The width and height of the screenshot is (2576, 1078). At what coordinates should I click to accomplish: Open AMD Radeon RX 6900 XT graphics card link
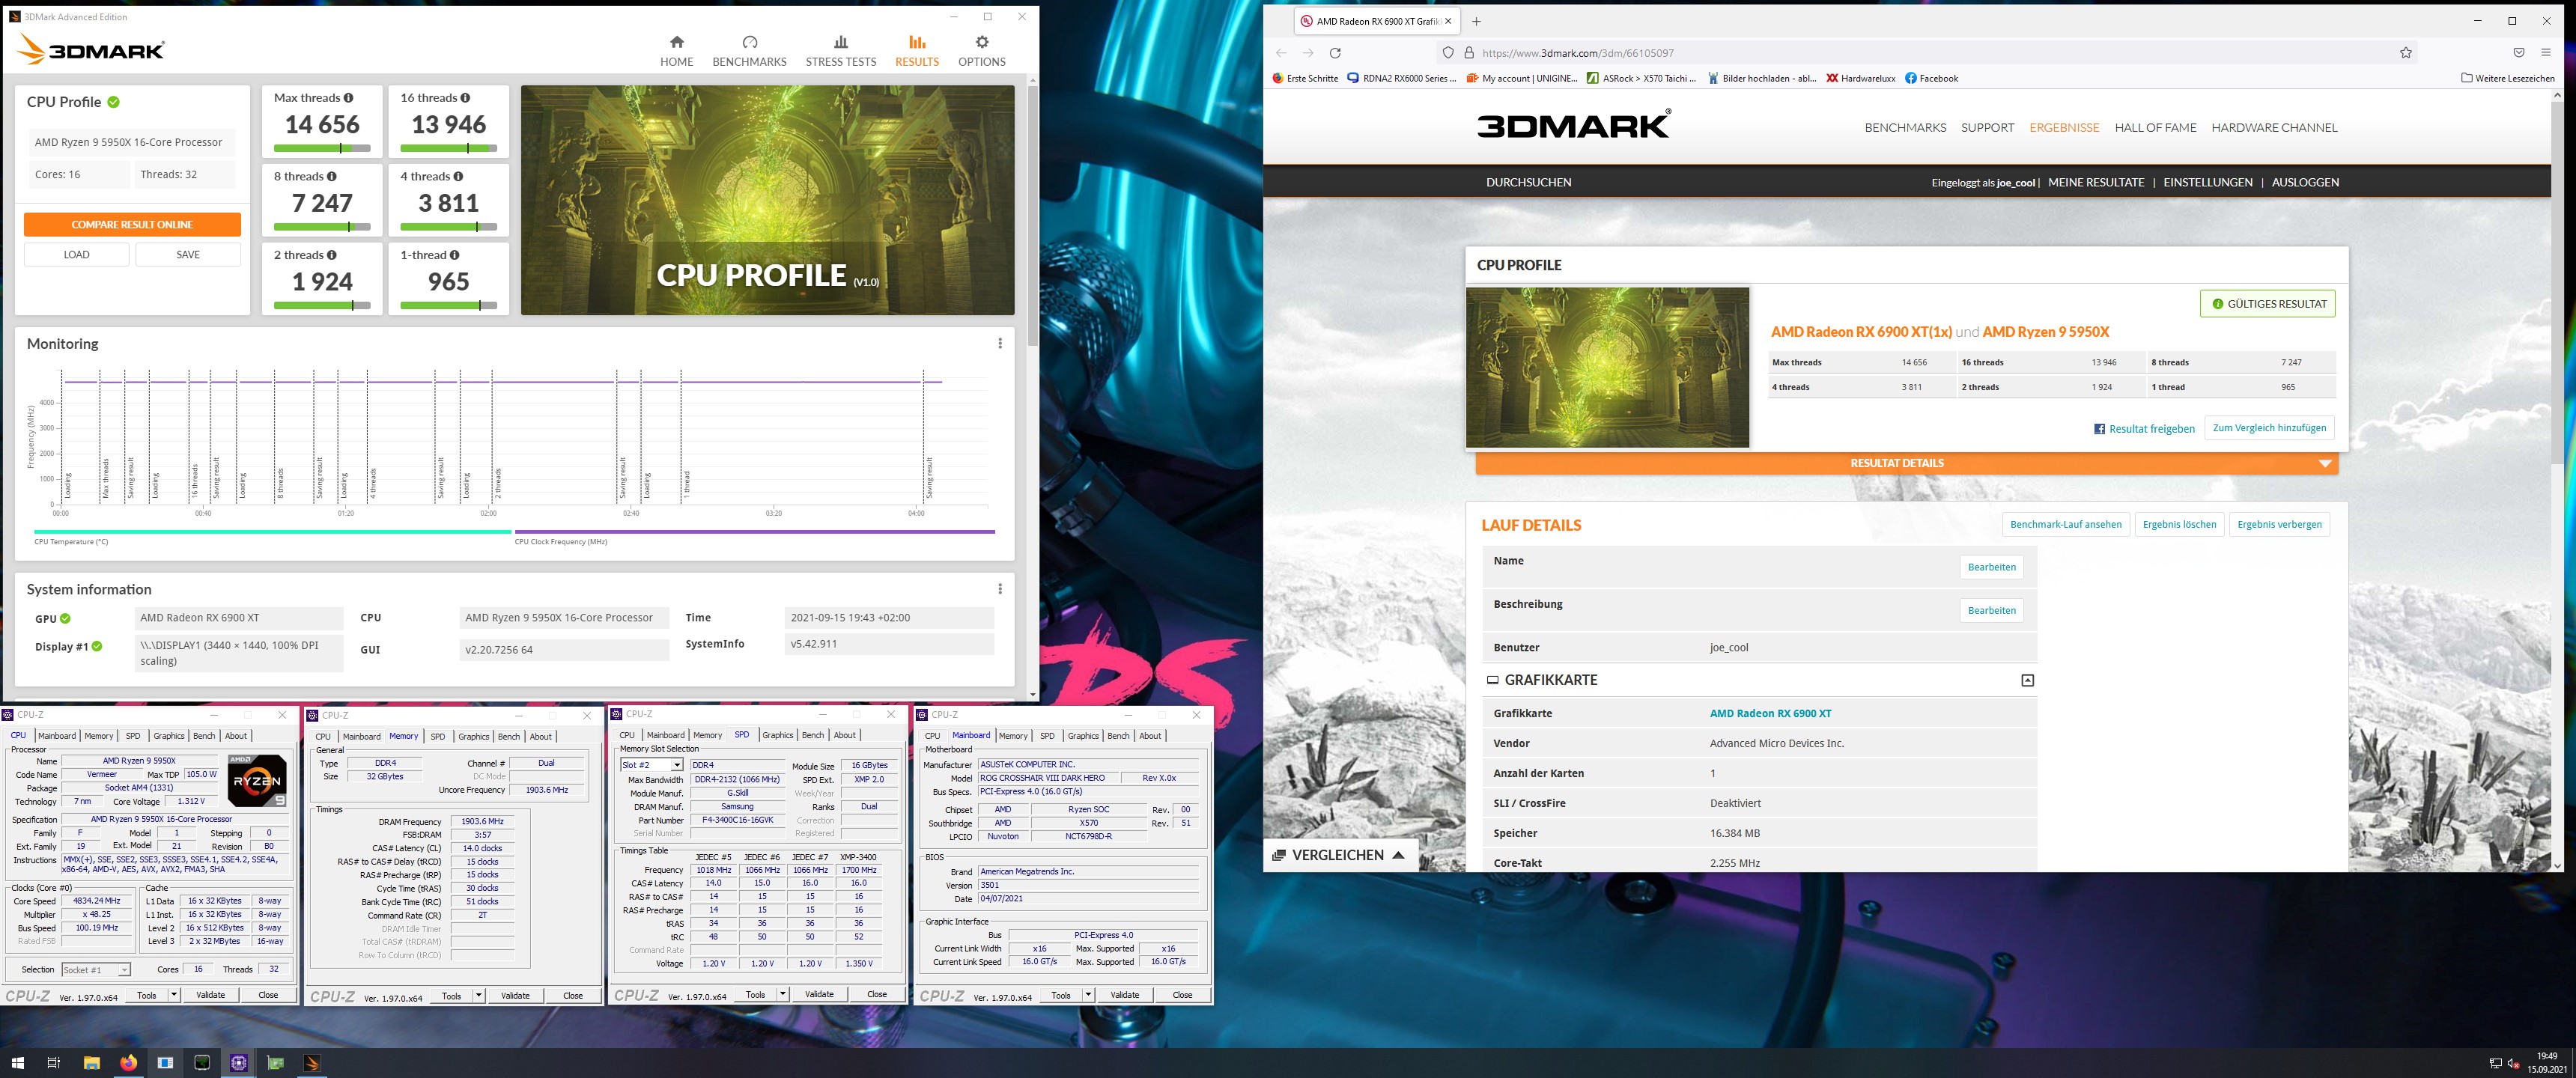[x=1770, y=714]
